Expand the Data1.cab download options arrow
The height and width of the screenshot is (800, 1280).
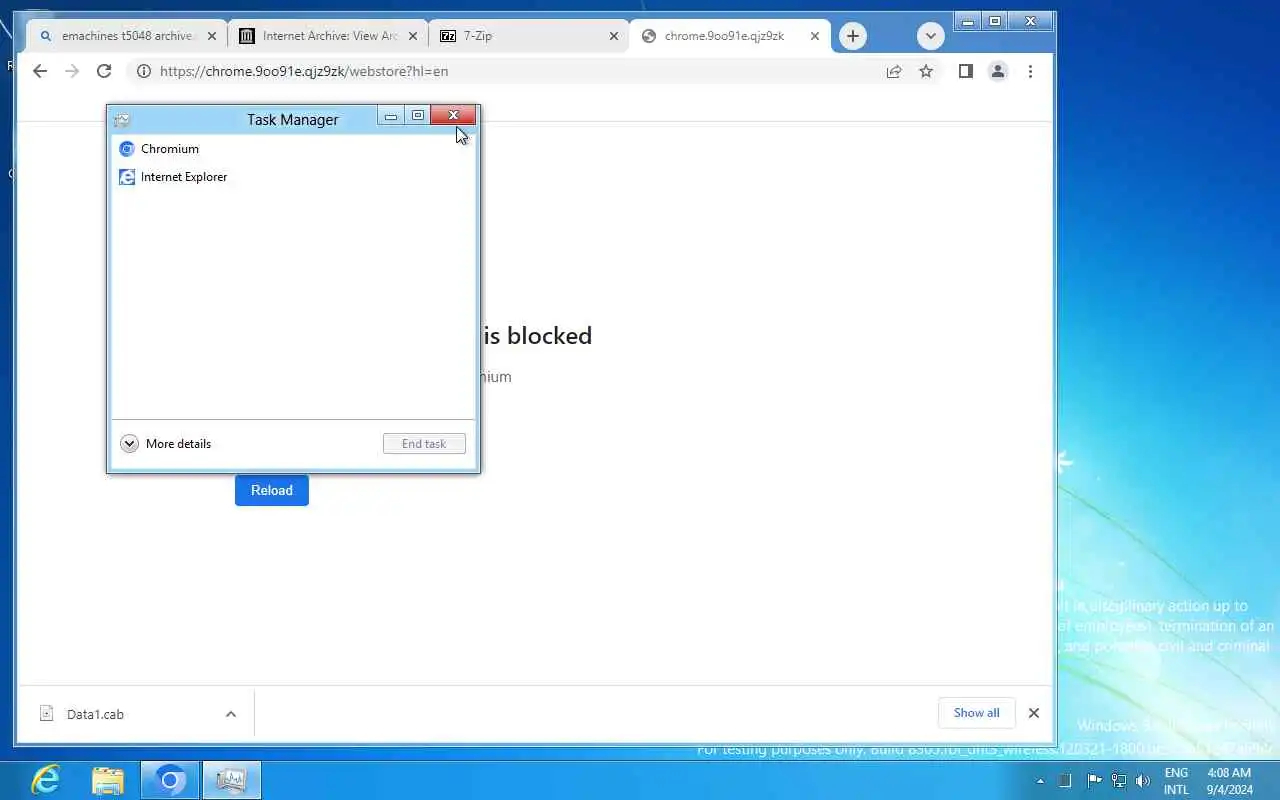click(x=231, y=714)
